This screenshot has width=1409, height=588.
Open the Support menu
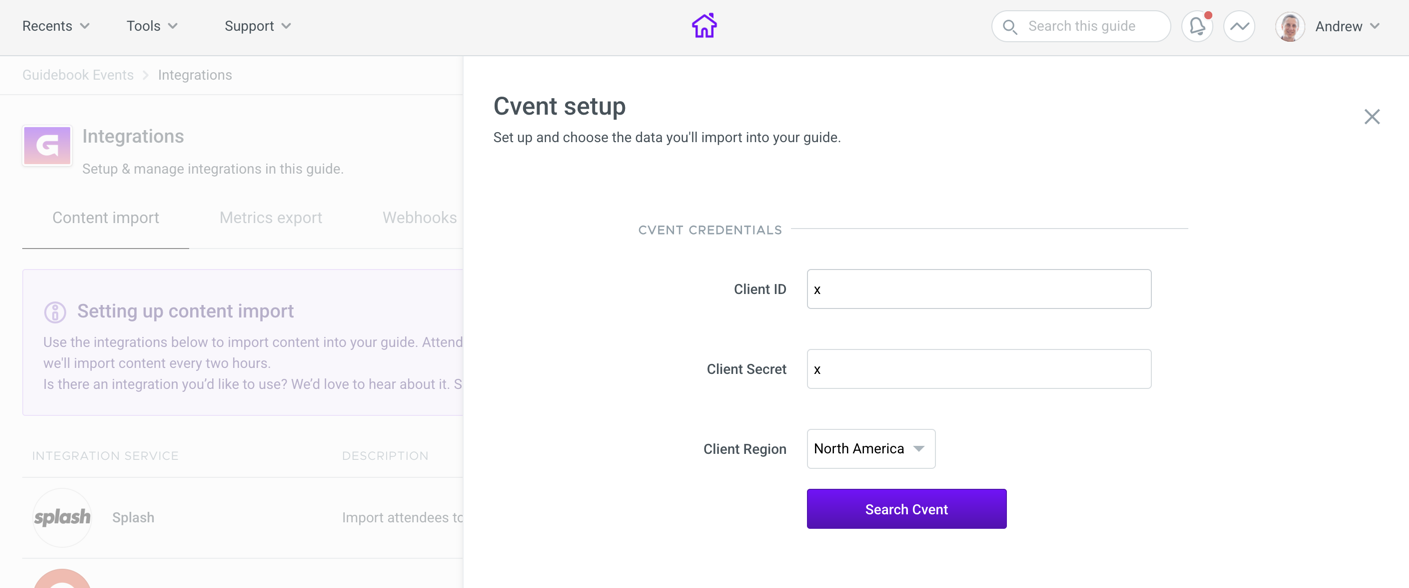(x=258, y=26)
